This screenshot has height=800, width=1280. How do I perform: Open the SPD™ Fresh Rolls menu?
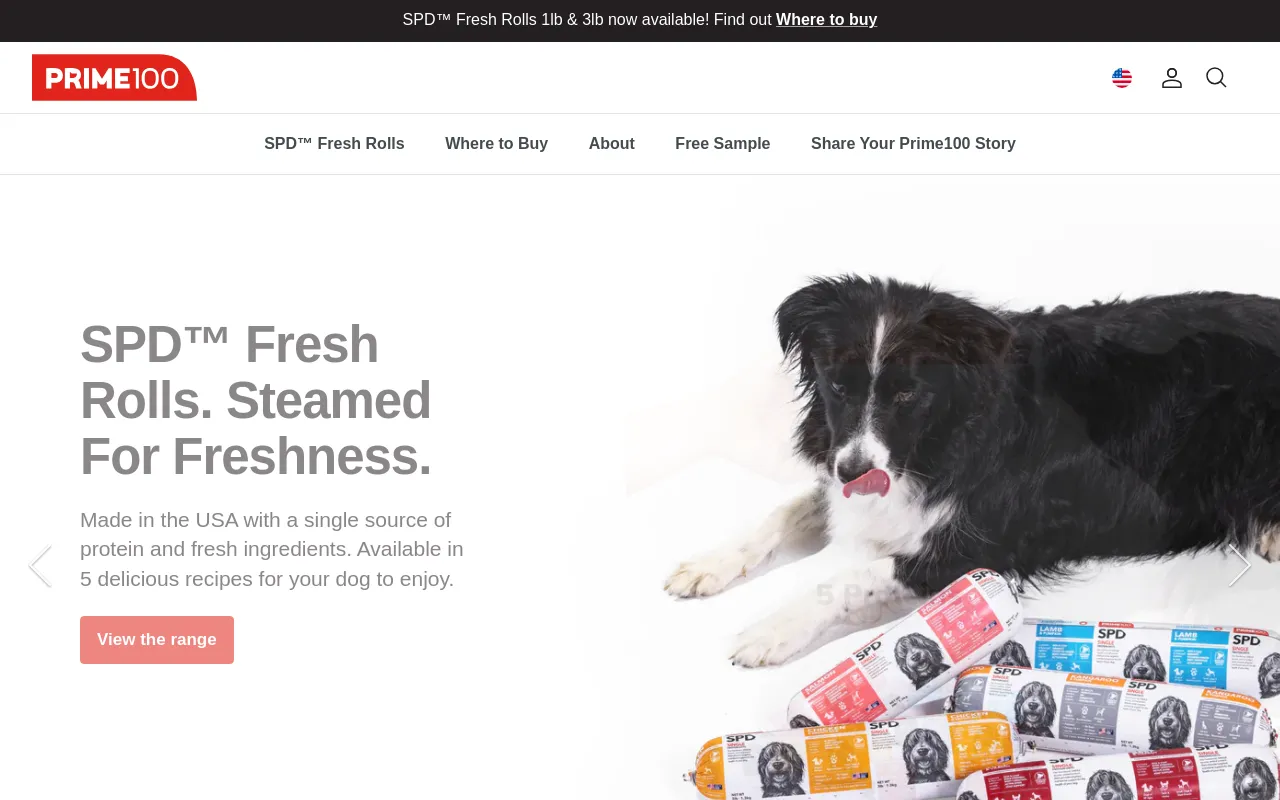tap(334, 144)
